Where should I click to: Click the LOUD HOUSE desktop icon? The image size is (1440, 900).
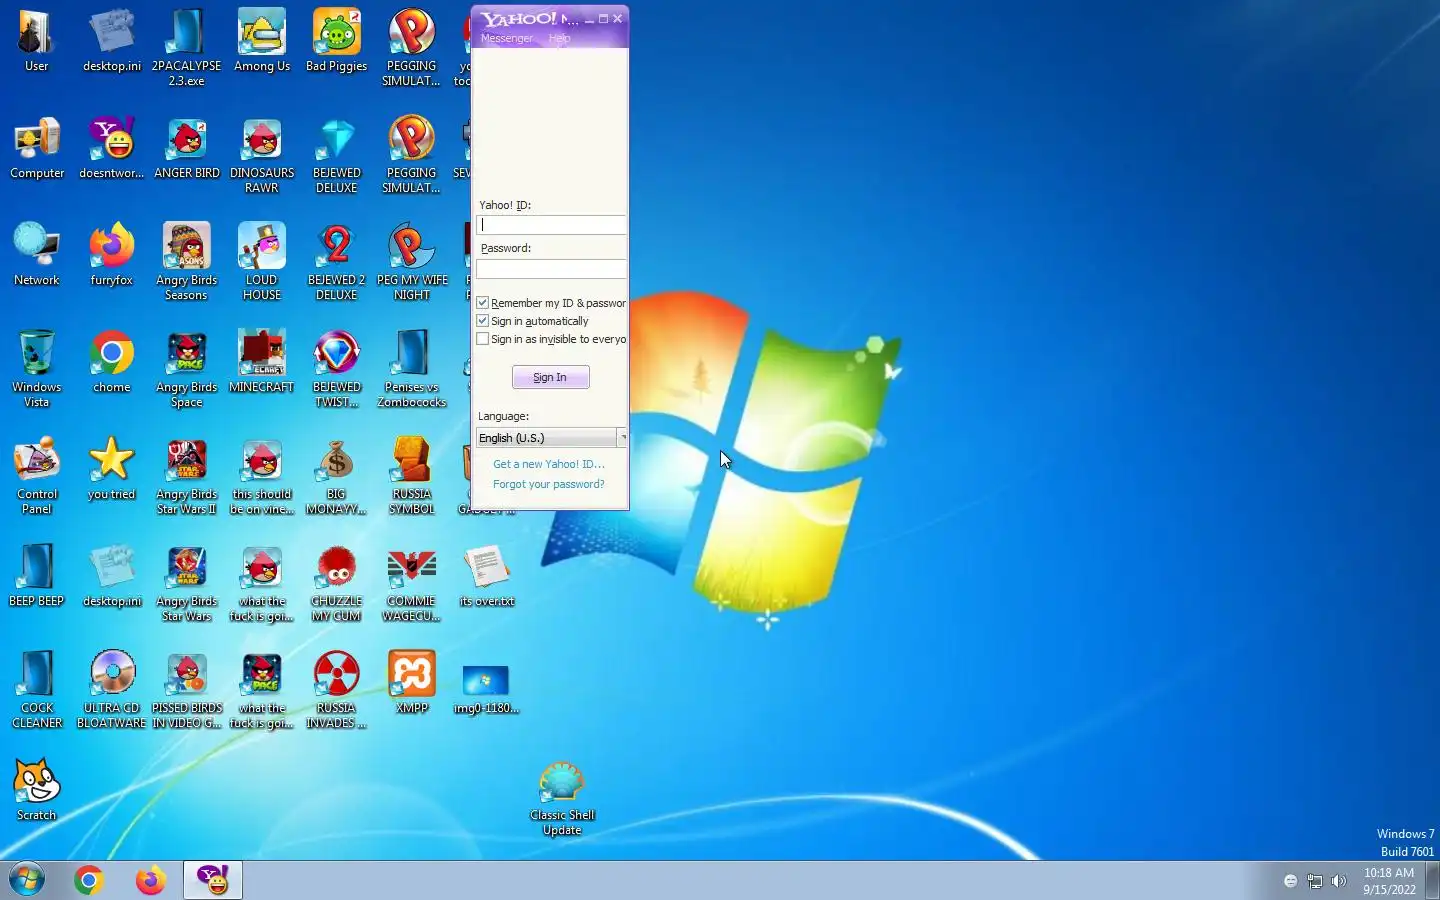[x=262, y=262]
